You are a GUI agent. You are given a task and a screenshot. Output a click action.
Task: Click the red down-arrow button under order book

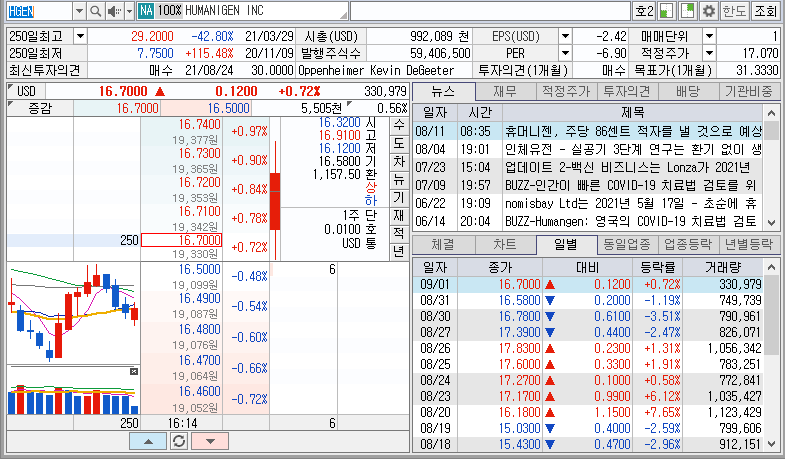[x=210, y=441]
